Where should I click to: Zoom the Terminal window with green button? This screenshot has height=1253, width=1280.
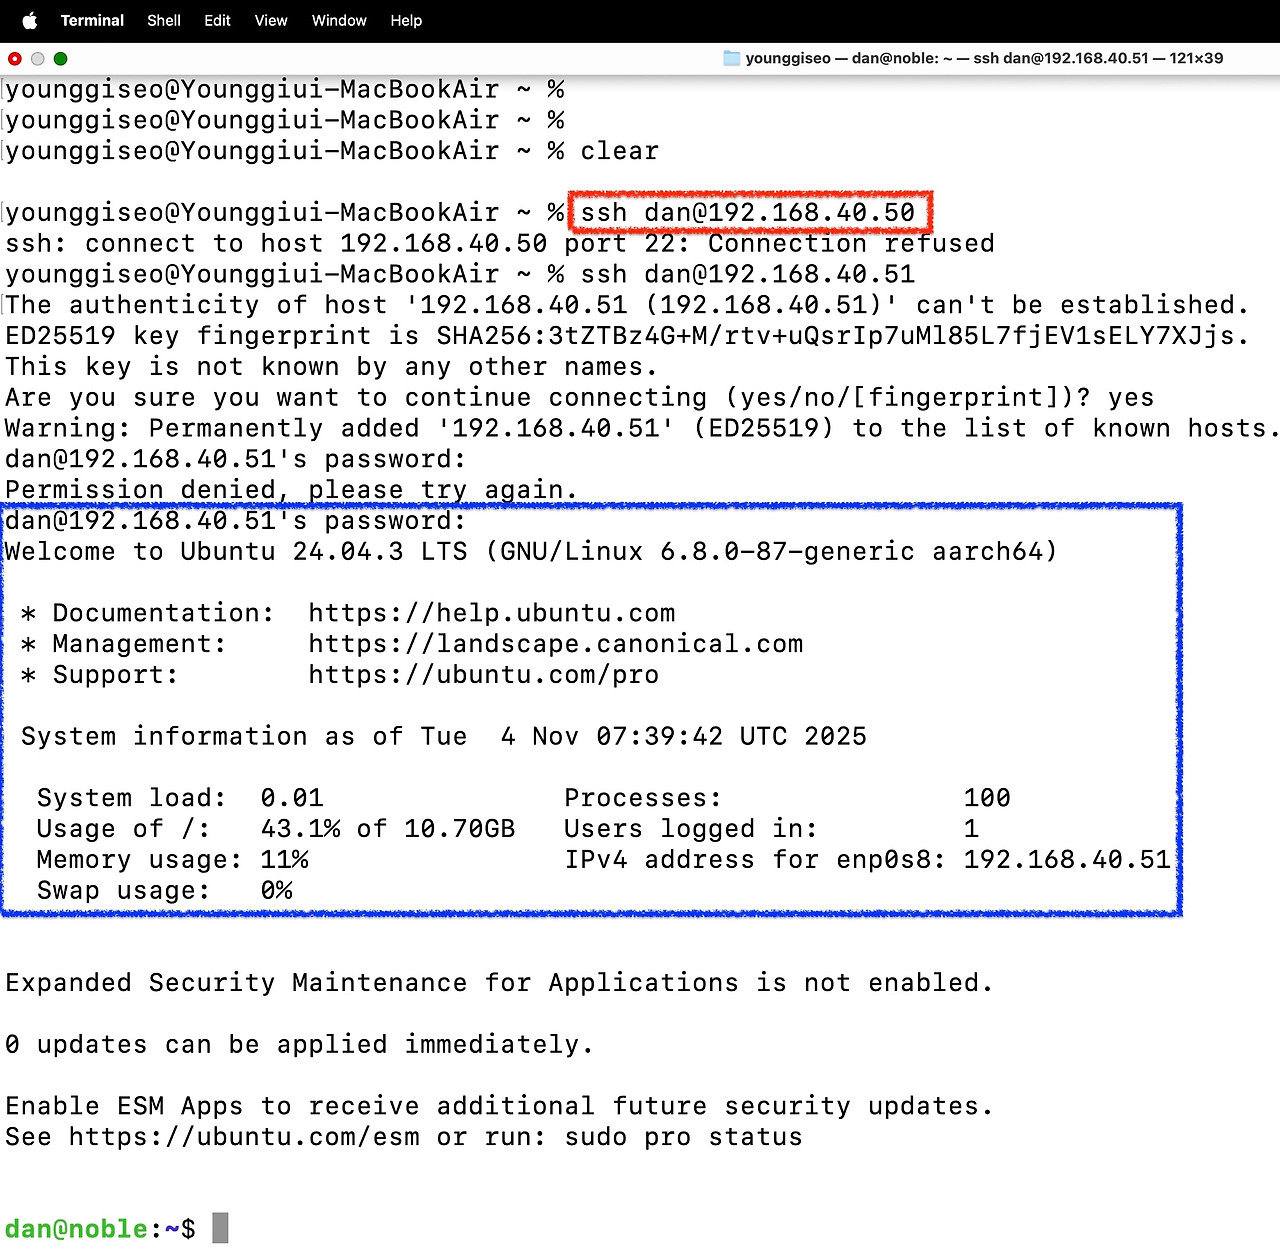point(60,59)
